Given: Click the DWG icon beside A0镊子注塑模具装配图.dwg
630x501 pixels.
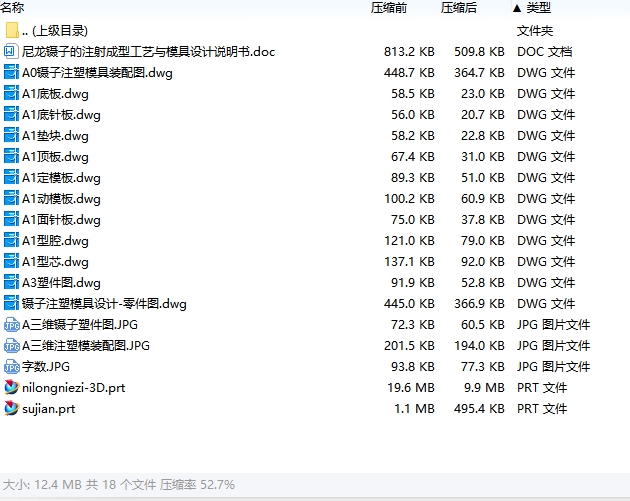Looking at the screenshot, I should tap(11, 72).
